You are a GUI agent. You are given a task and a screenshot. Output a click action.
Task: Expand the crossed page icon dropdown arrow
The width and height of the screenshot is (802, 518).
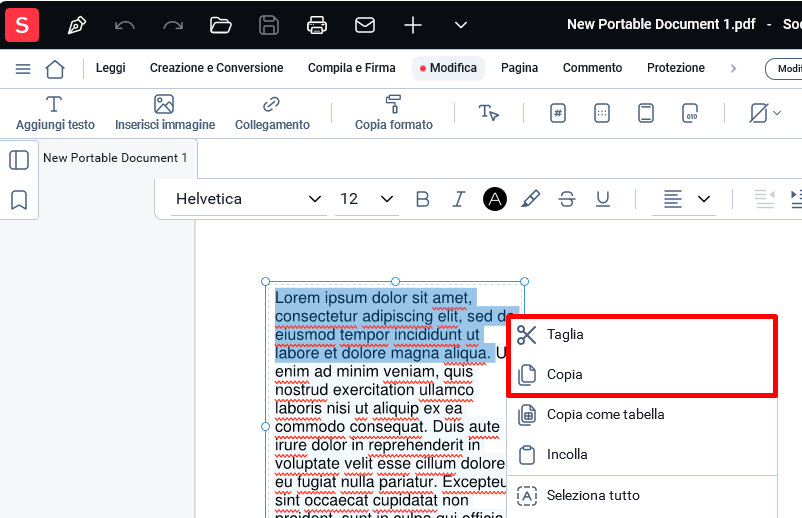pyautogui.click(x=777, y=113)
